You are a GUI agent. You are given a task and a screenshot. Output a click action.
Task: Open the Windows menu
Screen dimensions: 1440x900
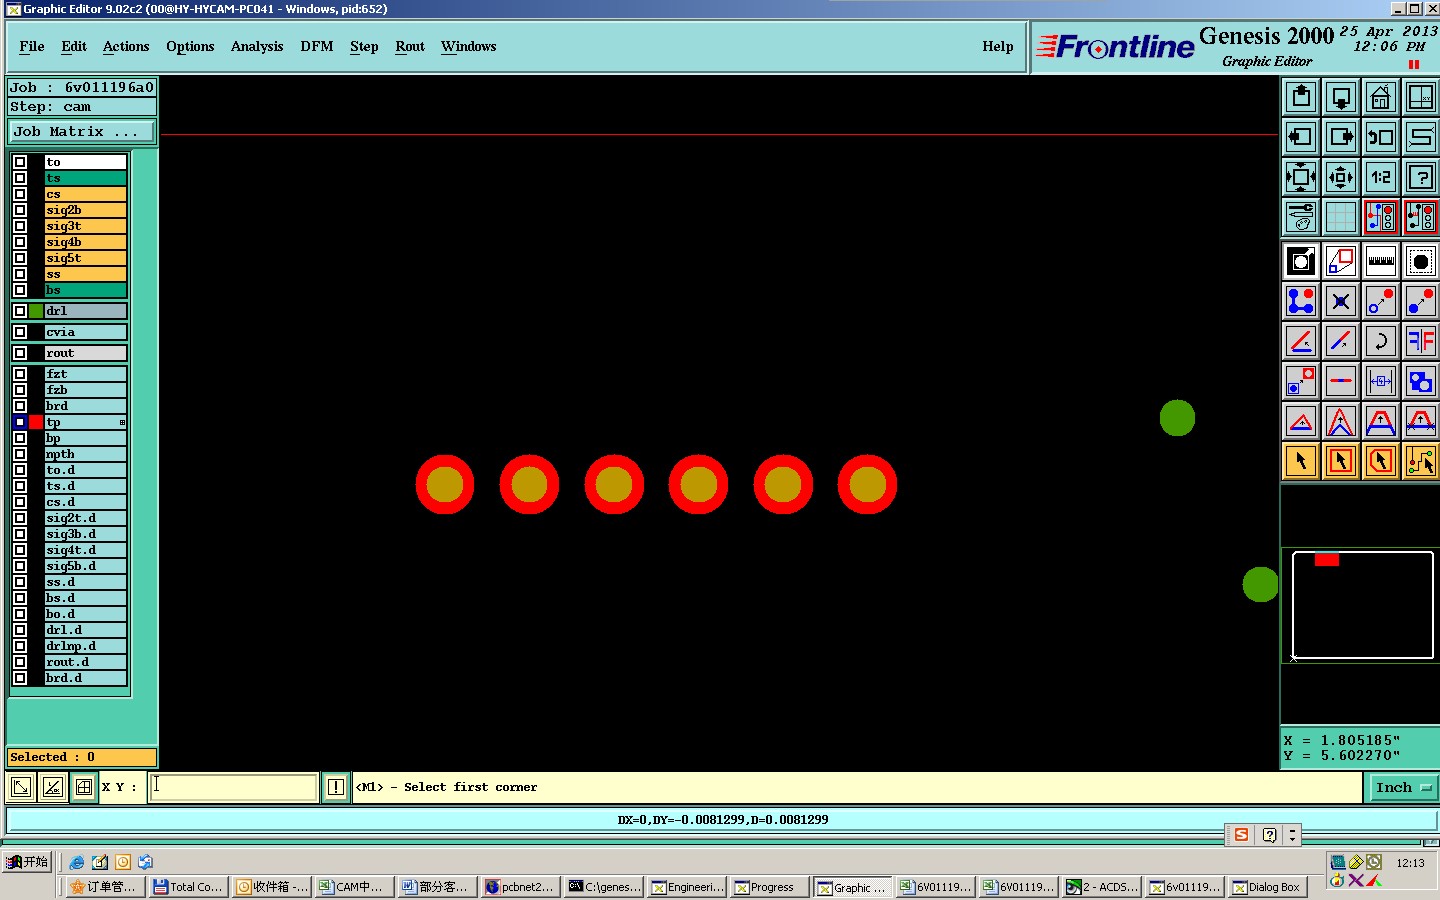pyautogui.click(x=469, y=46)
